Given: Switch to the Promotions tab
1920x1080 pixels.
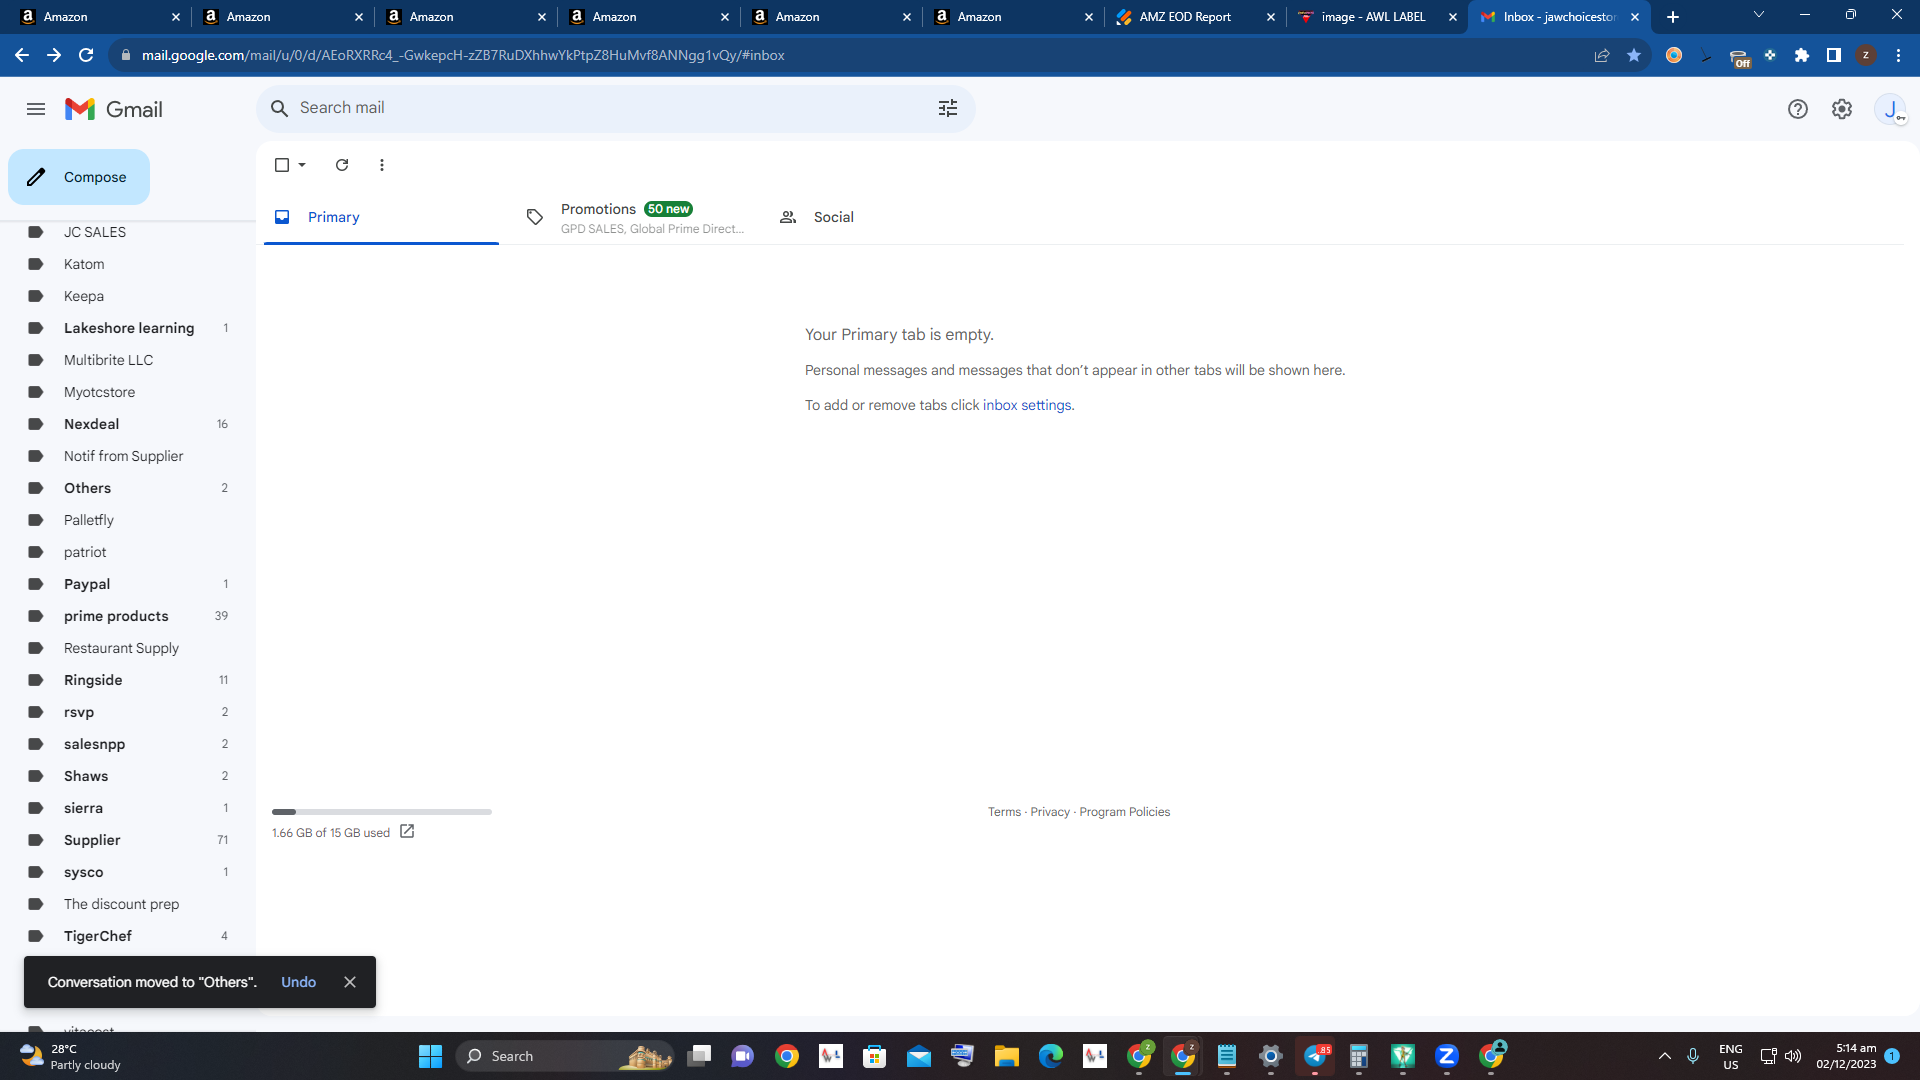Looking at the screenshot, I should [x=635, y=217].
